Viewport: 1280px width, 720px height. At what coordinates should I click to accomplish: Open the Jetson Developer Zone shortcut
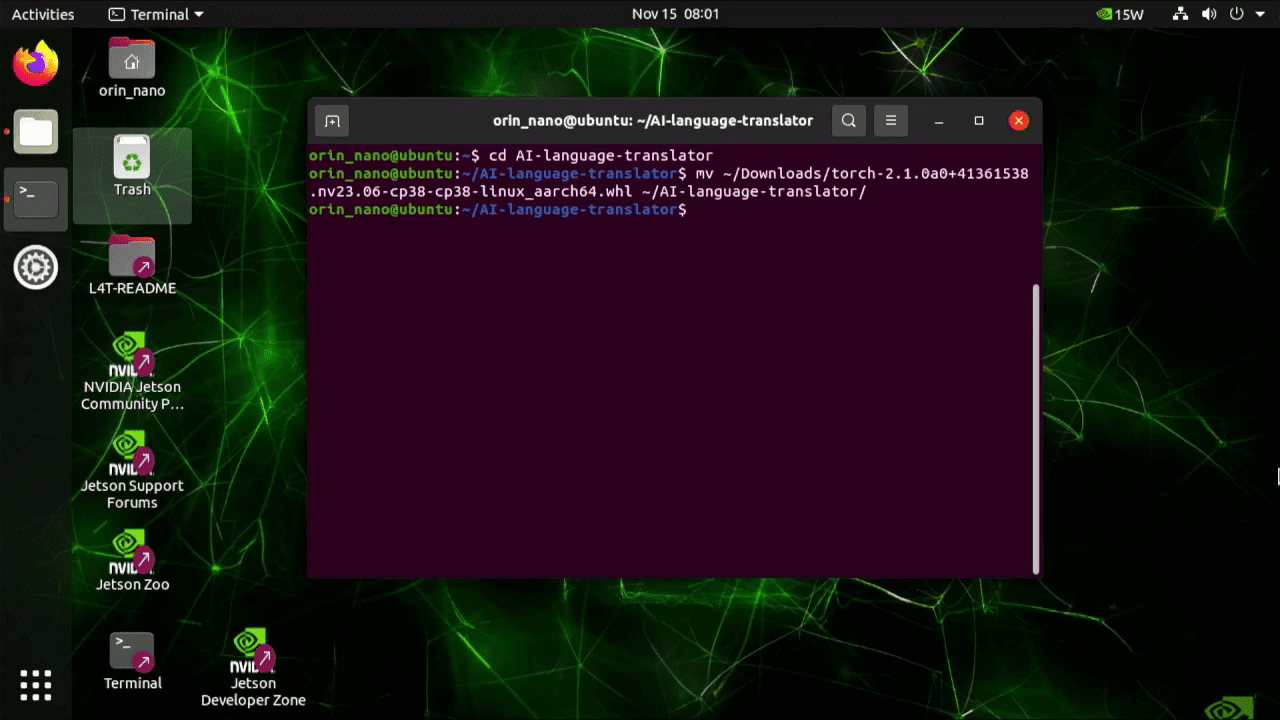pos(253,649)
